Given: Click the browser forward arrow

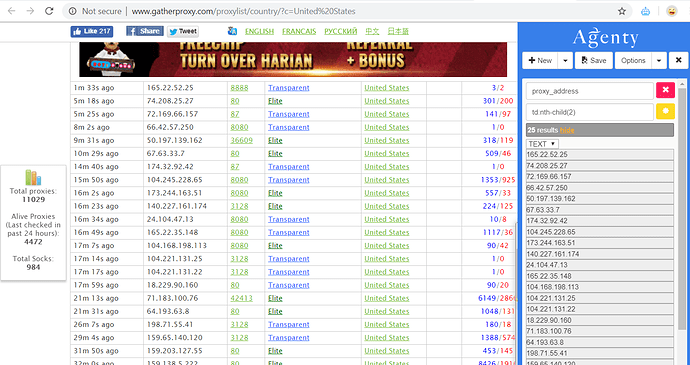Looking at the screenshot, I should (x=30, y=11).
